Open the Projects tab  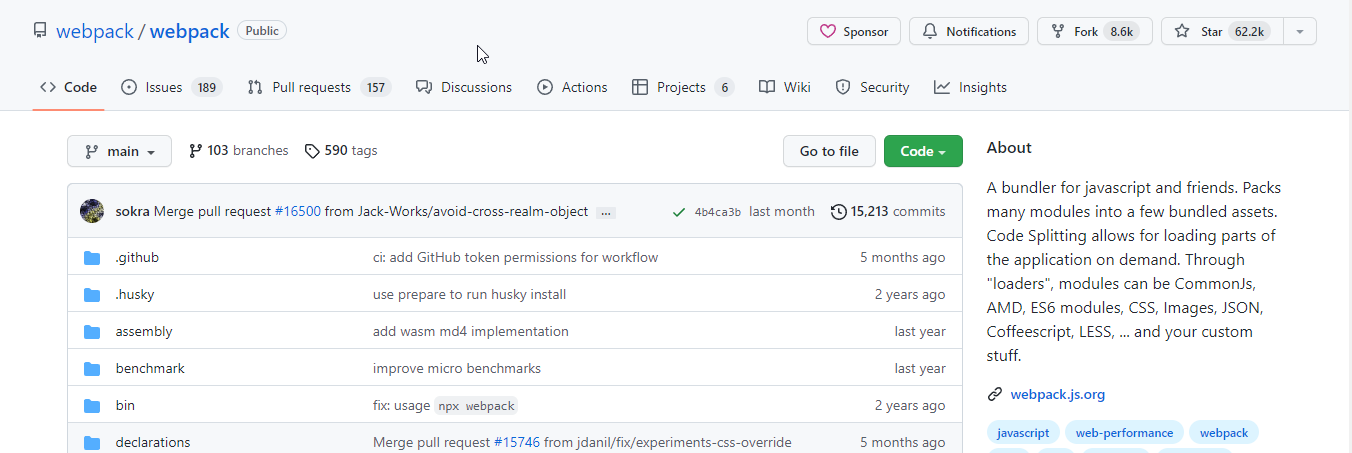coord(683,87)
